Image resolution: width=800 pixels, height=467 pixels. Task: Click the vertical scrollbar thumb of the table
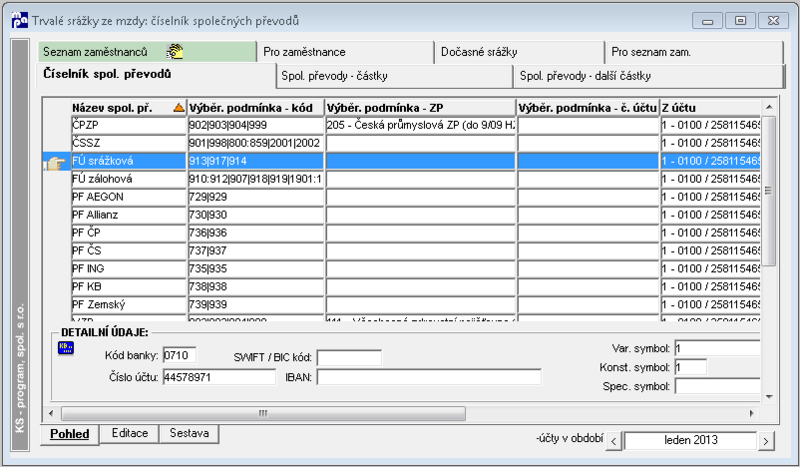click(x=768, y=191)
